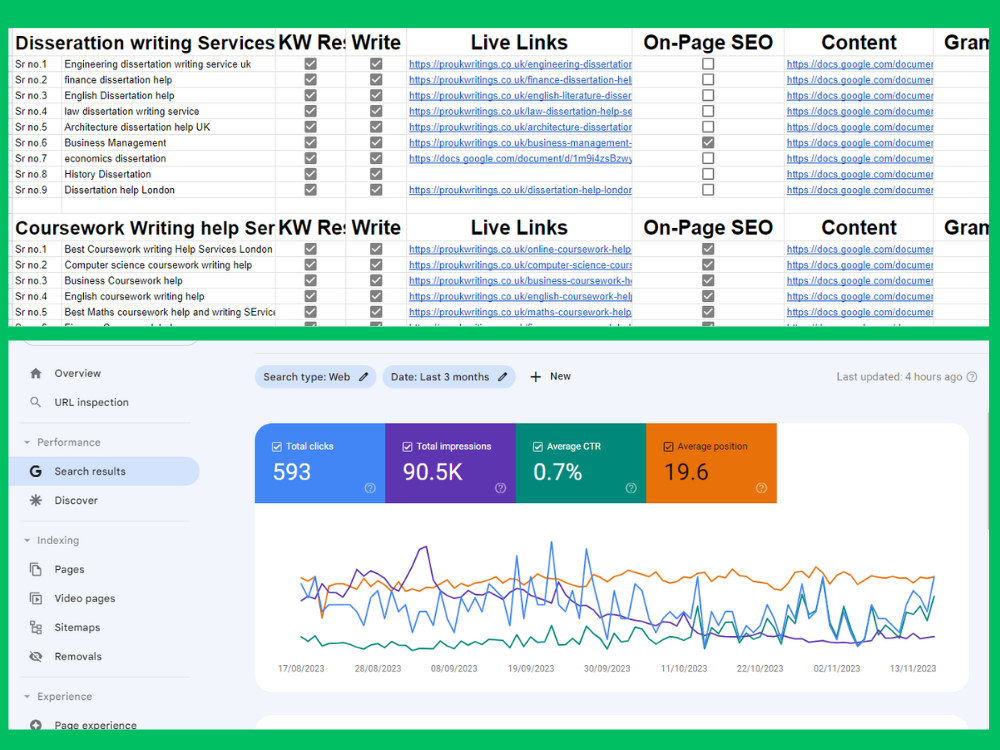Toggle Write checkbox for English coursework writing help
Screen dimensions: 1000x750
pos(376,296)
